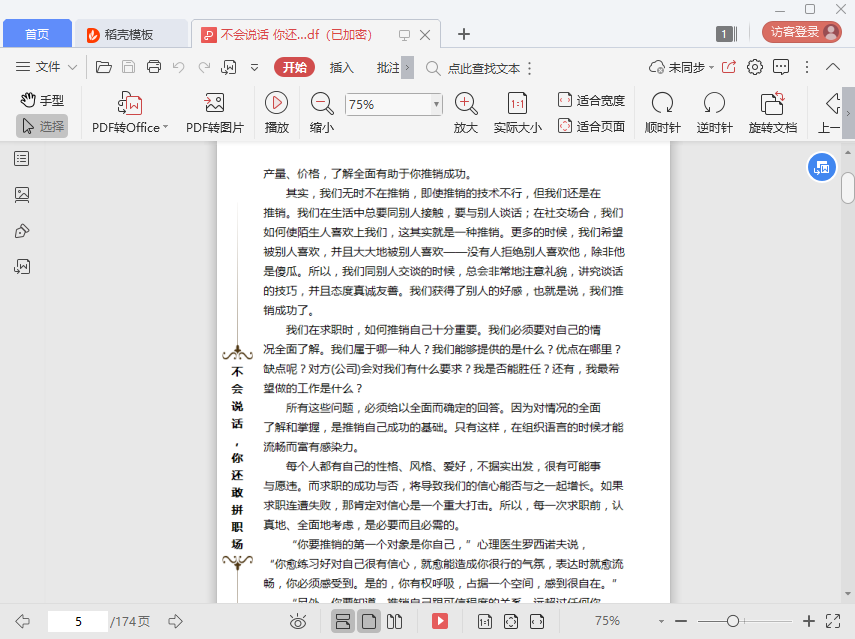Viewport: 855px width, 639px height.
Task: Click 访客登录 login button
Action: click(x=802, y=32)
